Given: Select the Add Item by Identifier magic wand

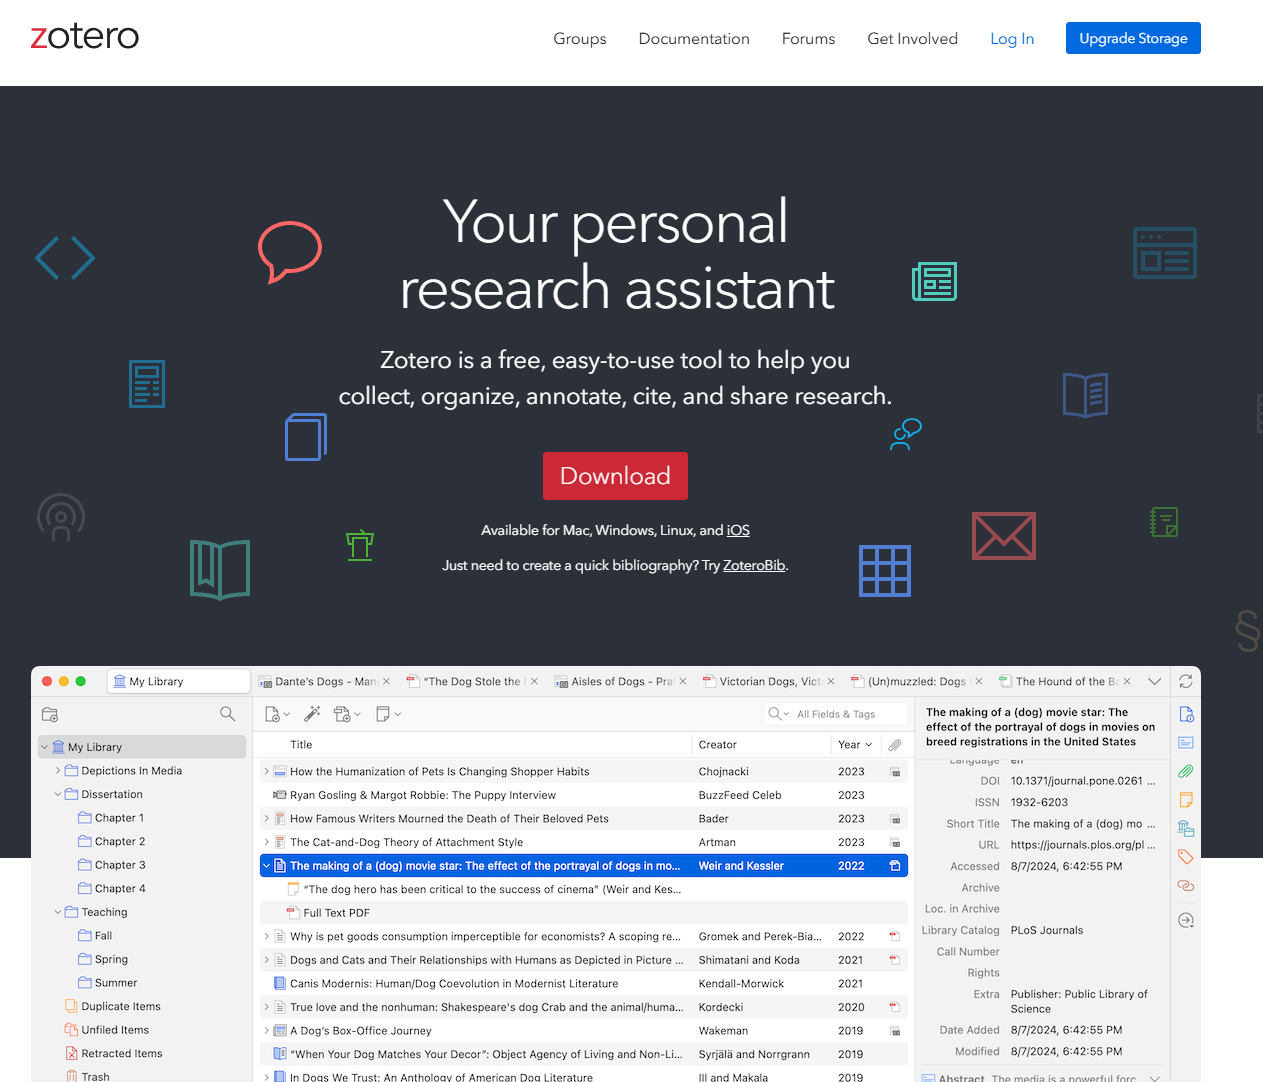Looking at the screenshot, I should (311, 713).
